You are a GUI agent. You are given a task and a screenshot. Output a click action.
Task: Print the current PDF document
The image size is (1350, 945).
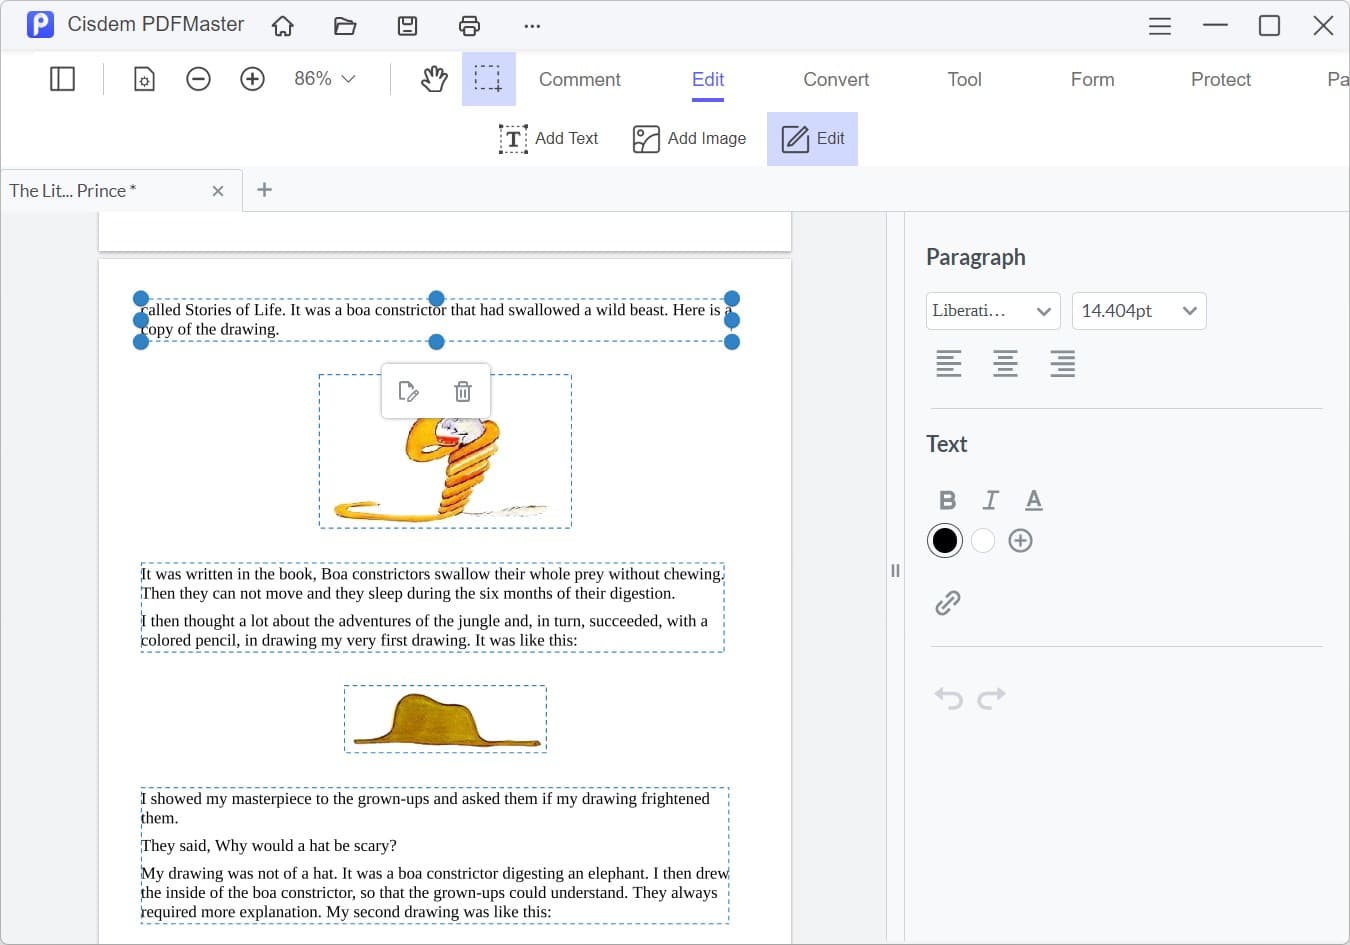469,25
